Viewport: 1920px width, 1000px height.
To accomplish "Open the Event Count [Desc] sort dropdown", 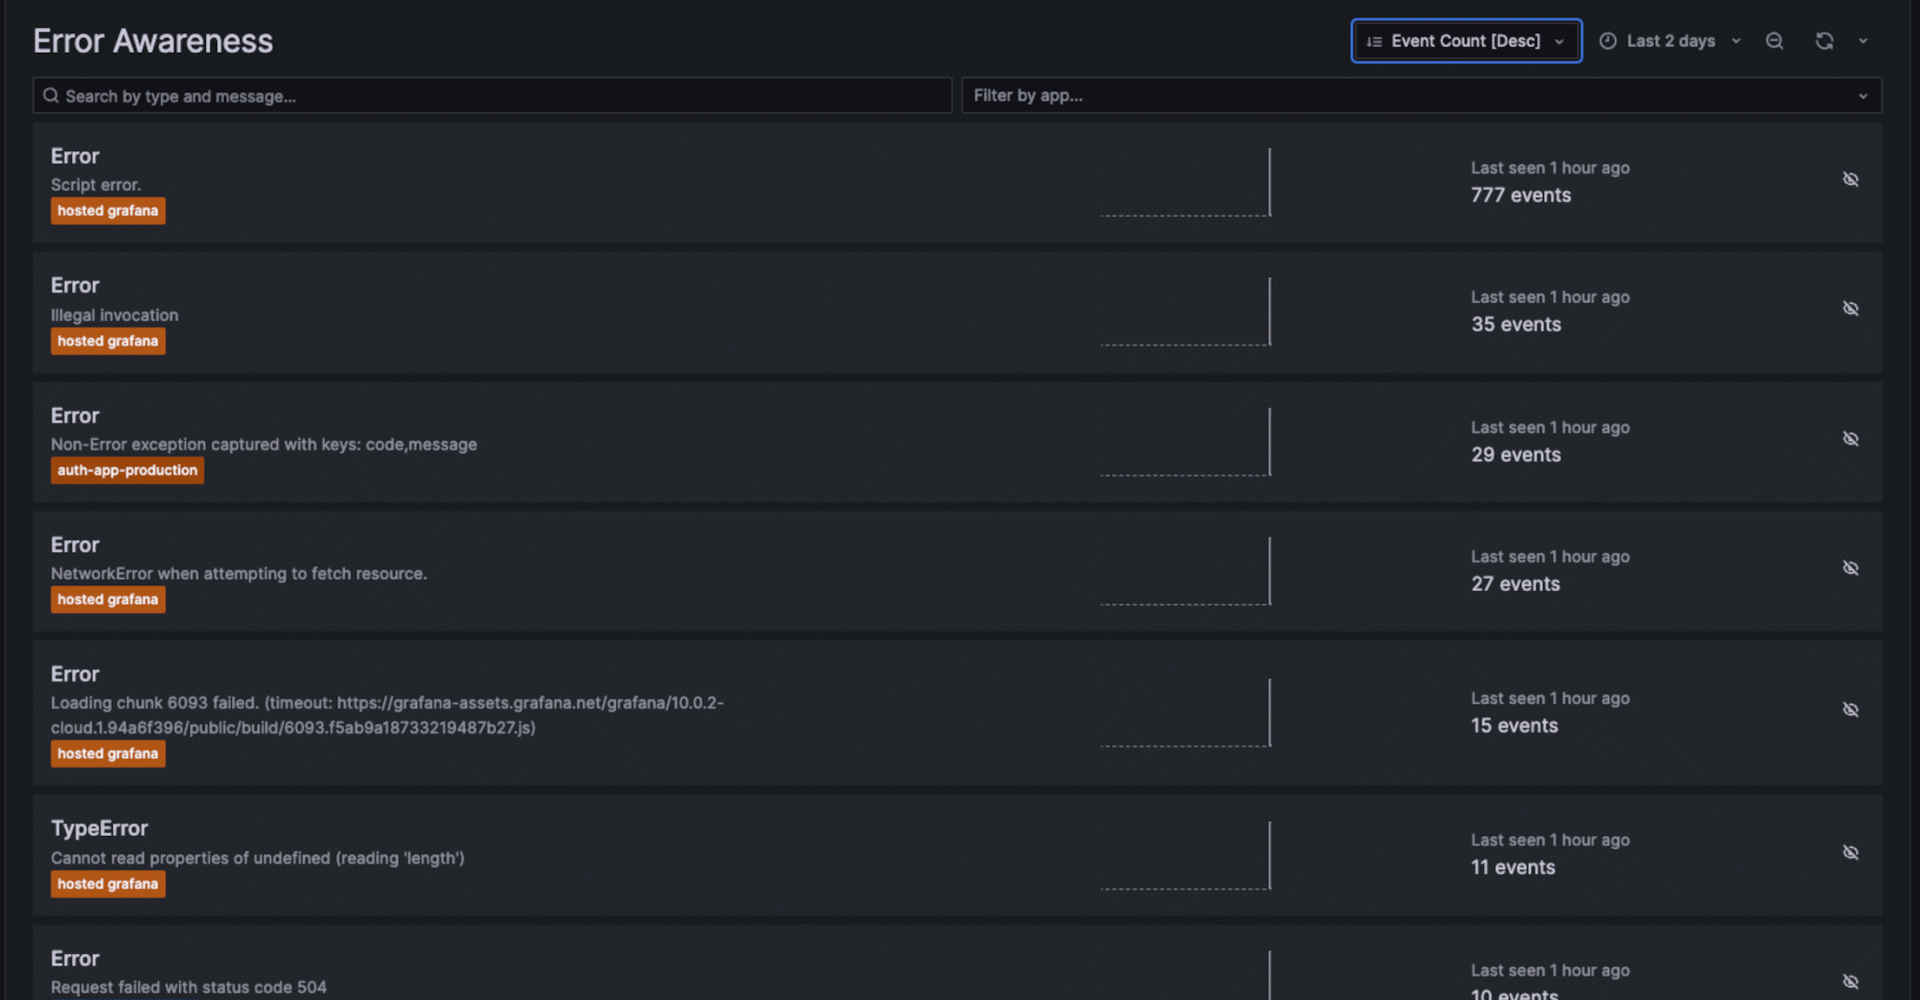I will [1466, 41].
